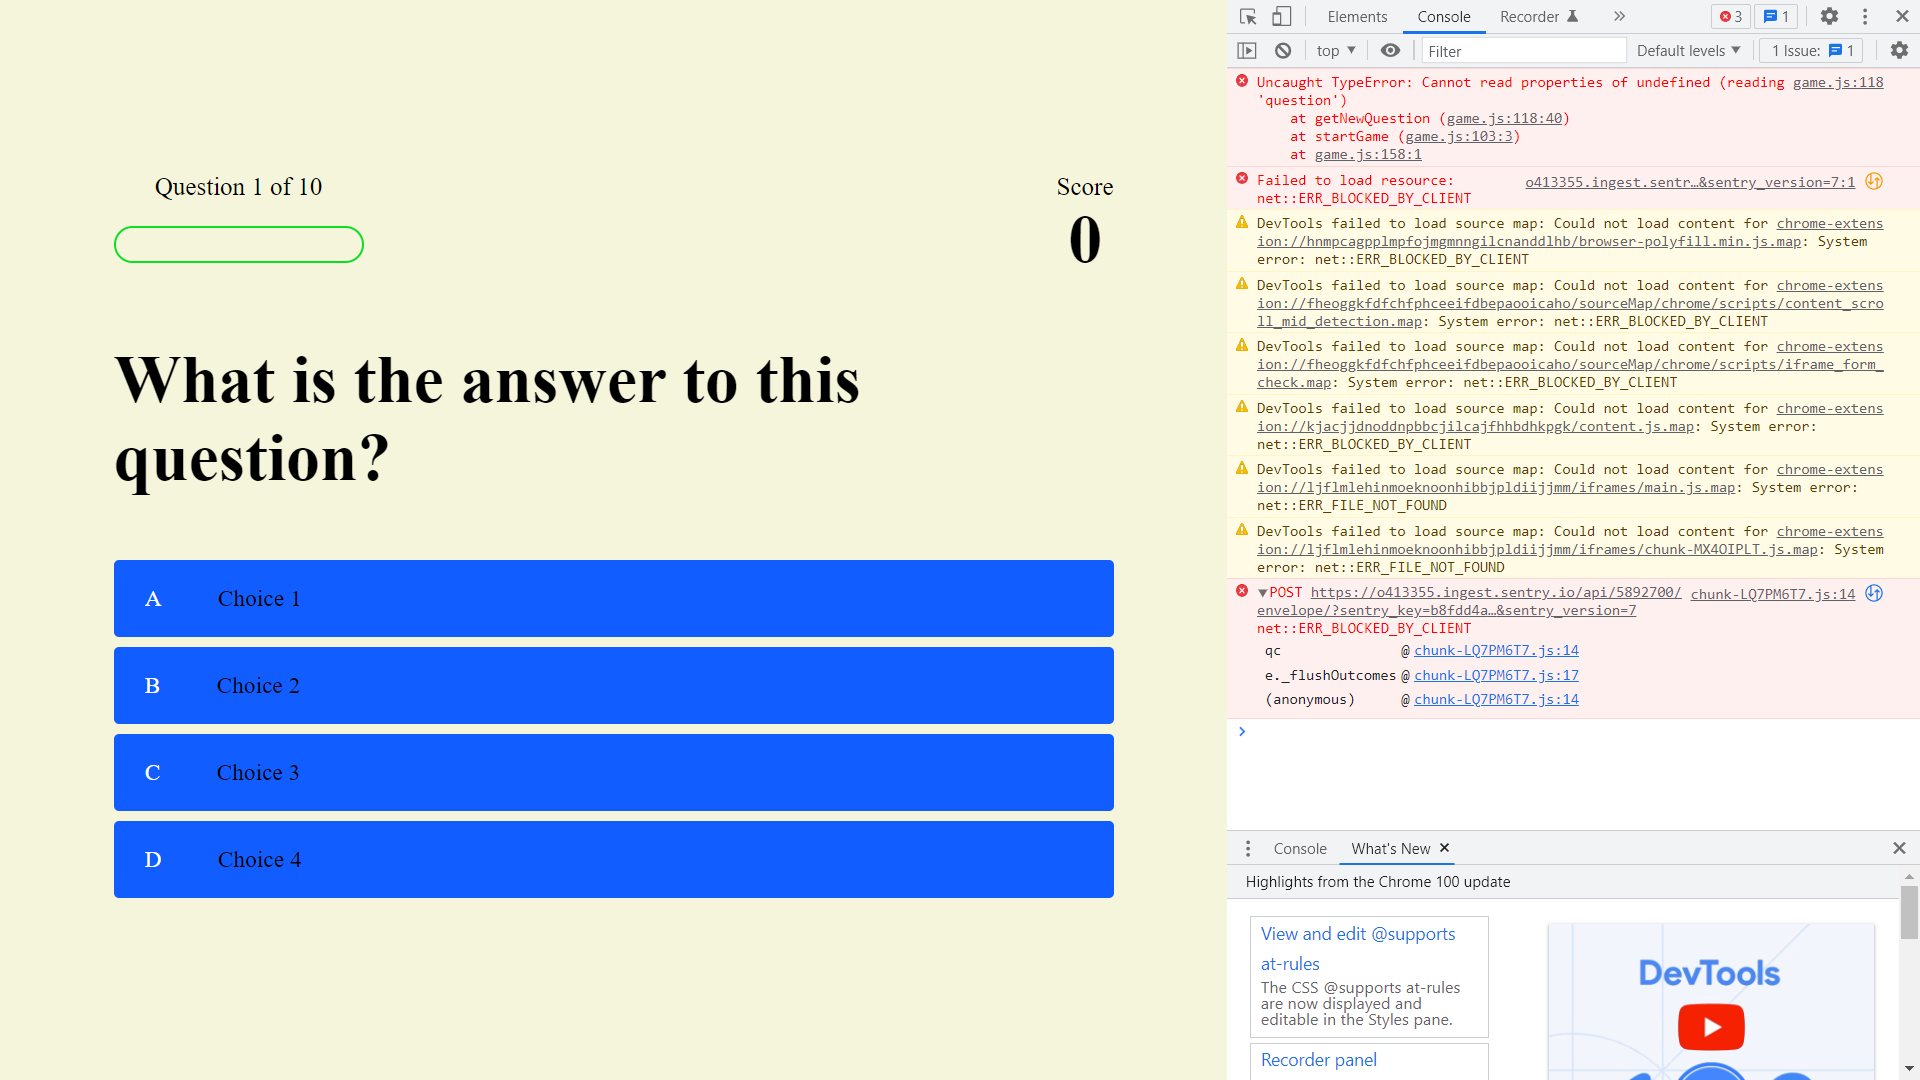Expand more DevTools tabs chevron
The height and width of the screenshot is (1080, 1920).
coord(1619,17)
